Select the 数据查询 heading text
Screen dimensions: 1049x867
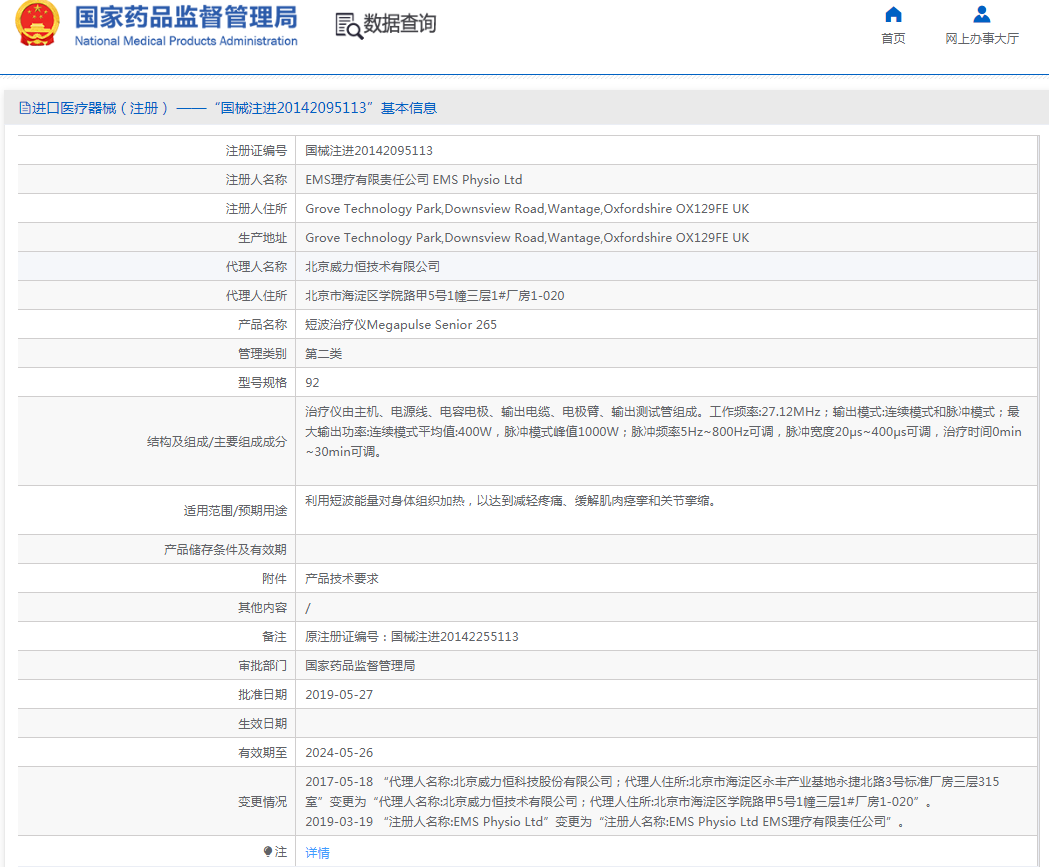[x=400, y=25]
